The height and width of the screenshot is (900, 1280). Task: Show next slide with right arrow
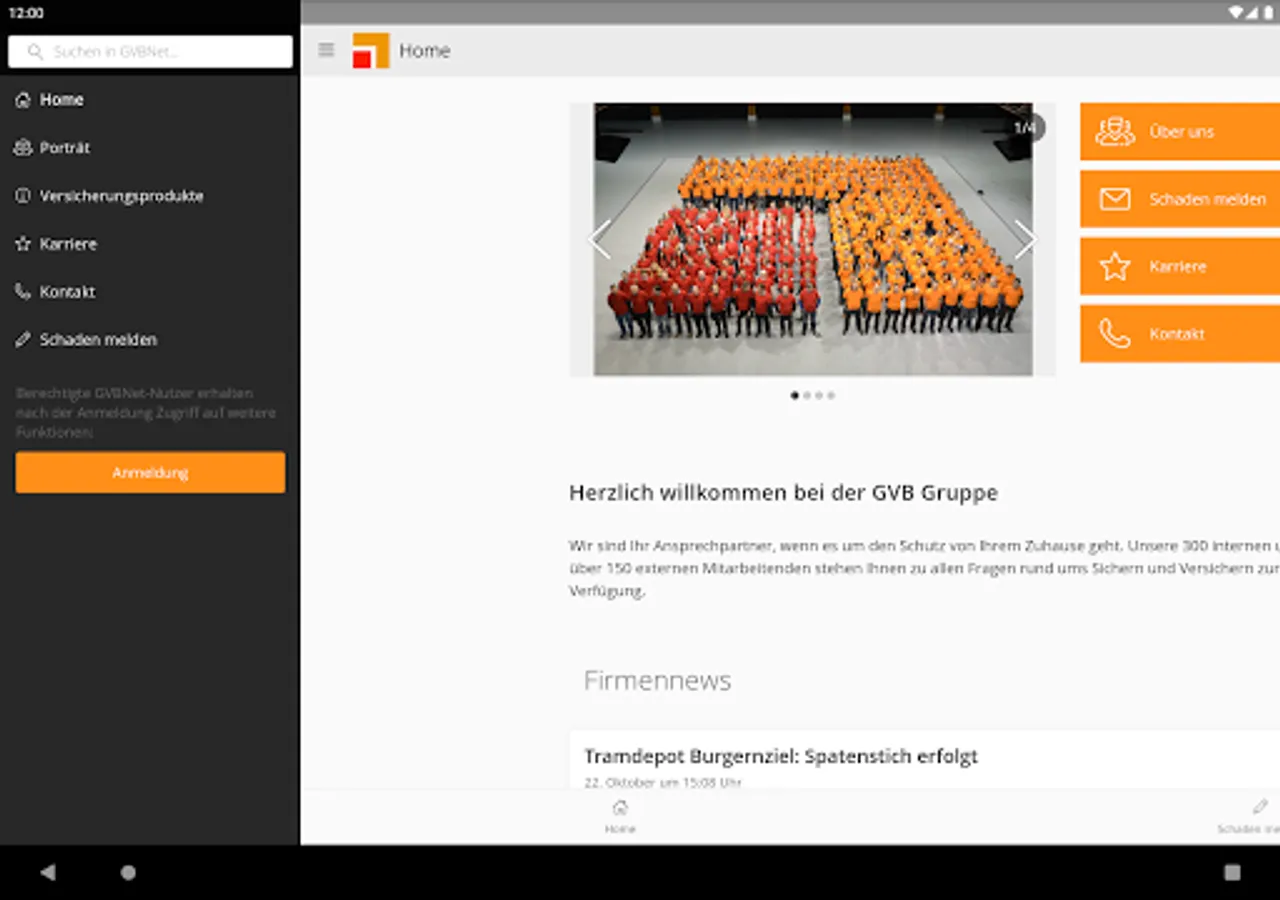coord(1026,240)
